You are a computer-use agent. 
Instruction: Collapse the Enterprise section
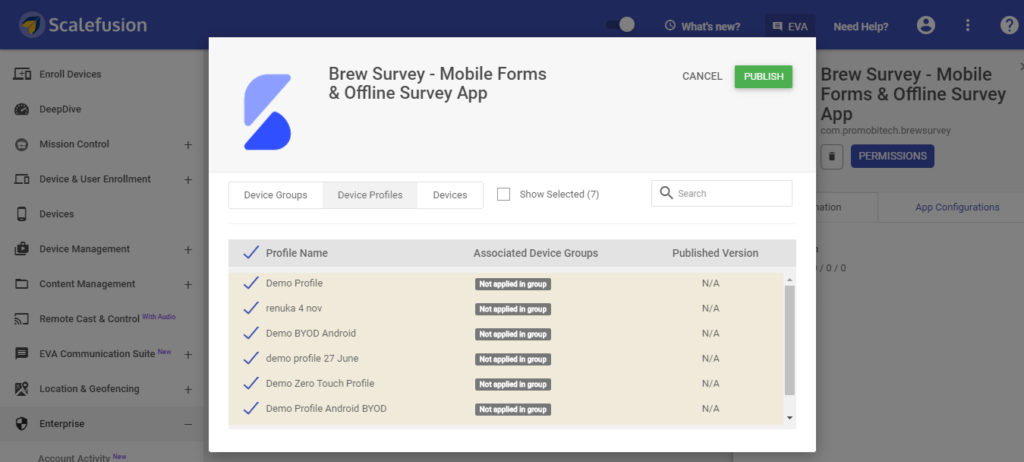click(188, 424)
